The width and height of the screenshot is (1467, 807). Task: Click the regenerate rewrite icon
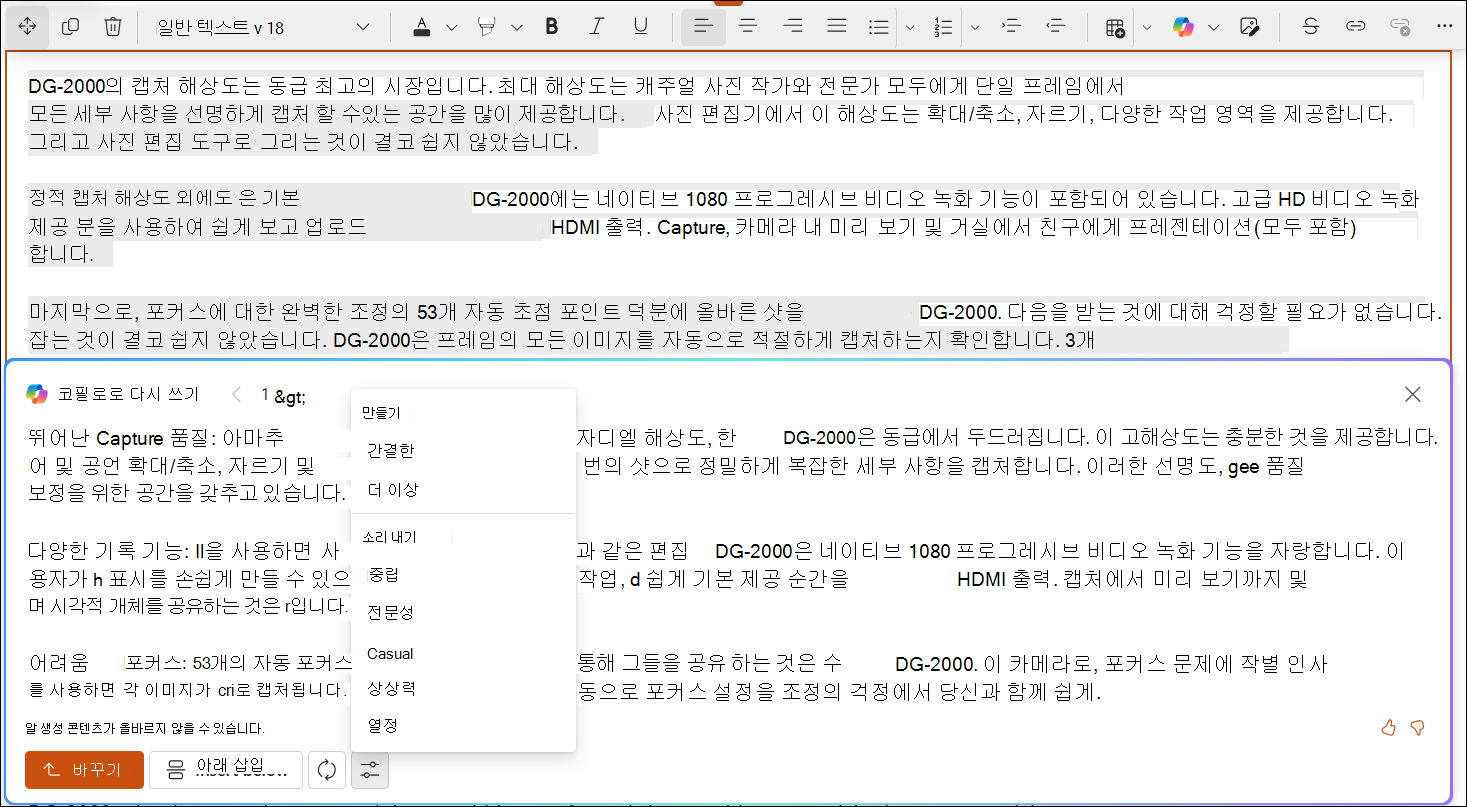pos(327,770)
